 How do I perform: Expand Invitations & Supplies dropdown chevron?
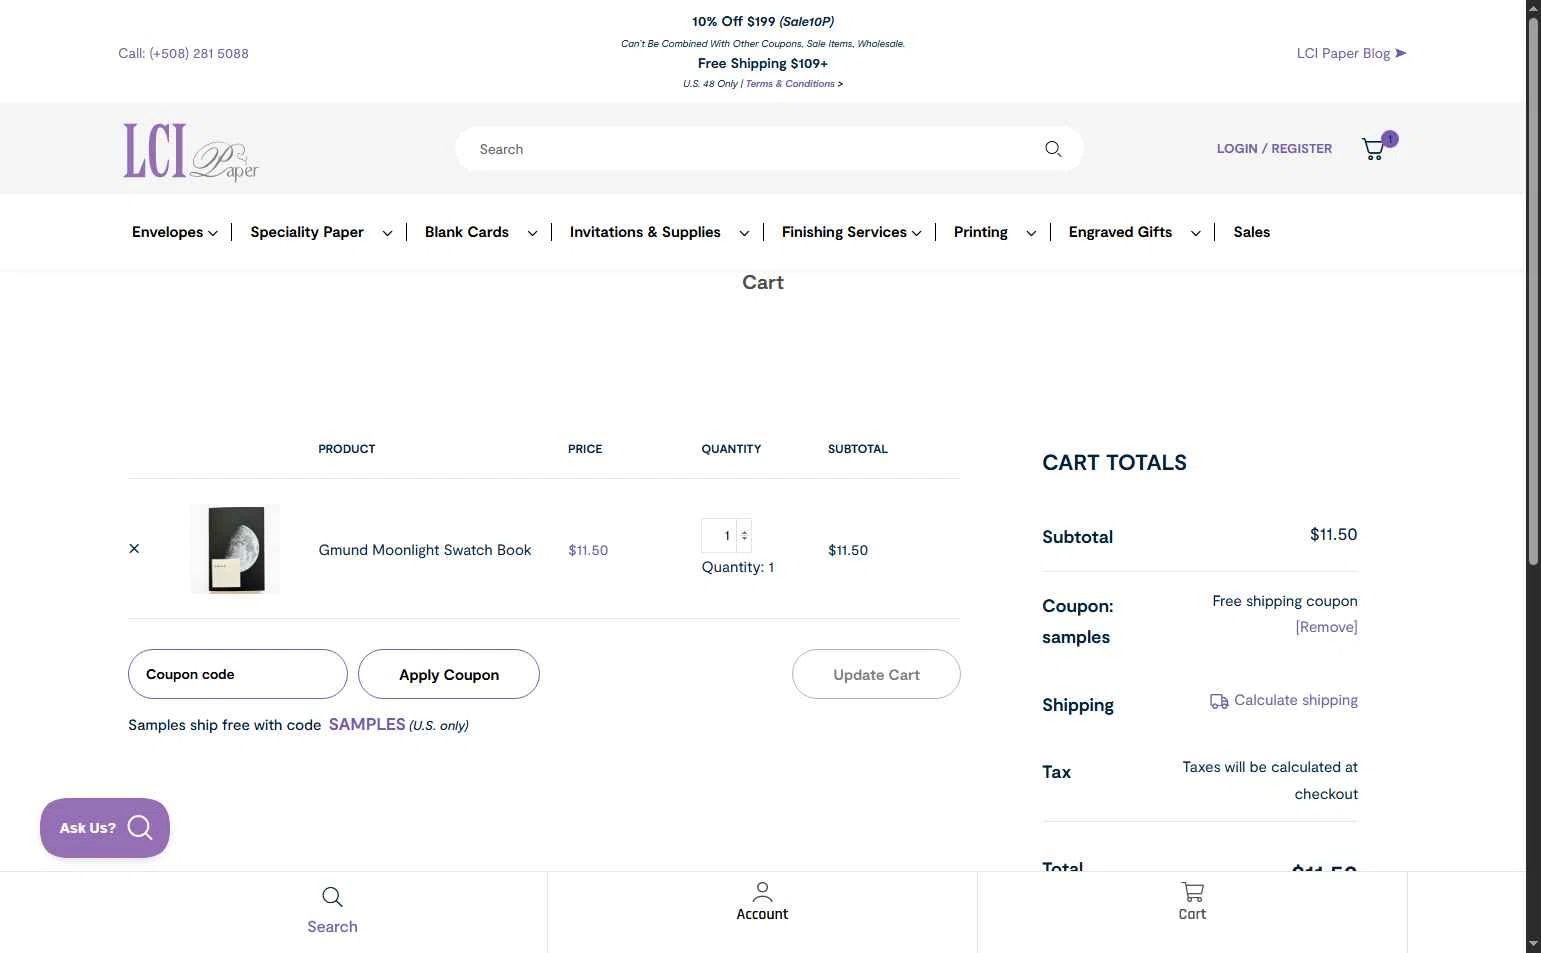pyautogui.click(x=744, y=233)
